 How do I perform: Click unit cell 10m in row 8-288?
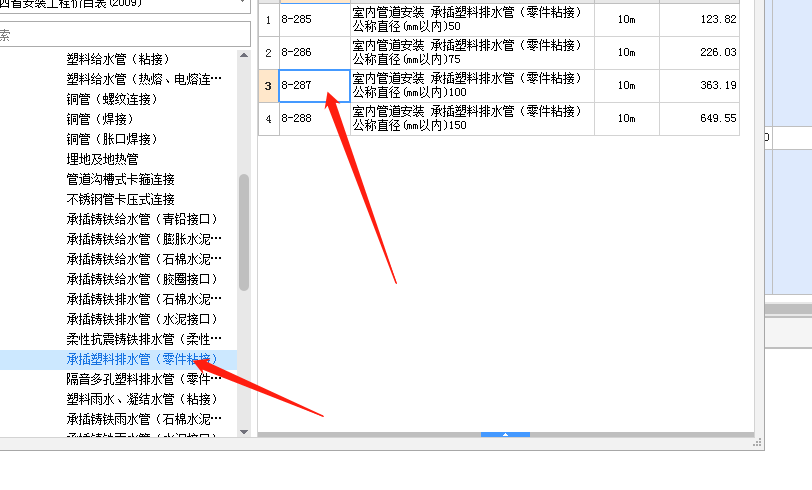point(627,119)
